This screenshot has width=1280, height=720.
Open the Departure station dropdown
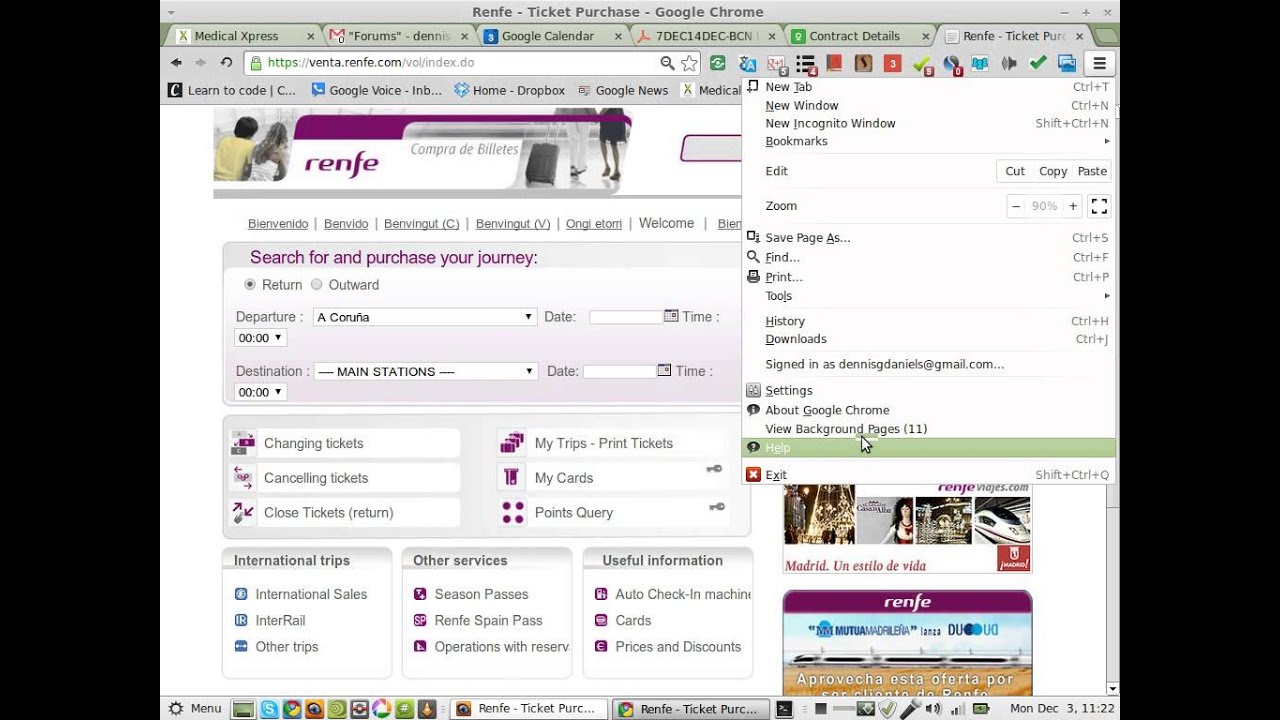(x=425, y=317)
